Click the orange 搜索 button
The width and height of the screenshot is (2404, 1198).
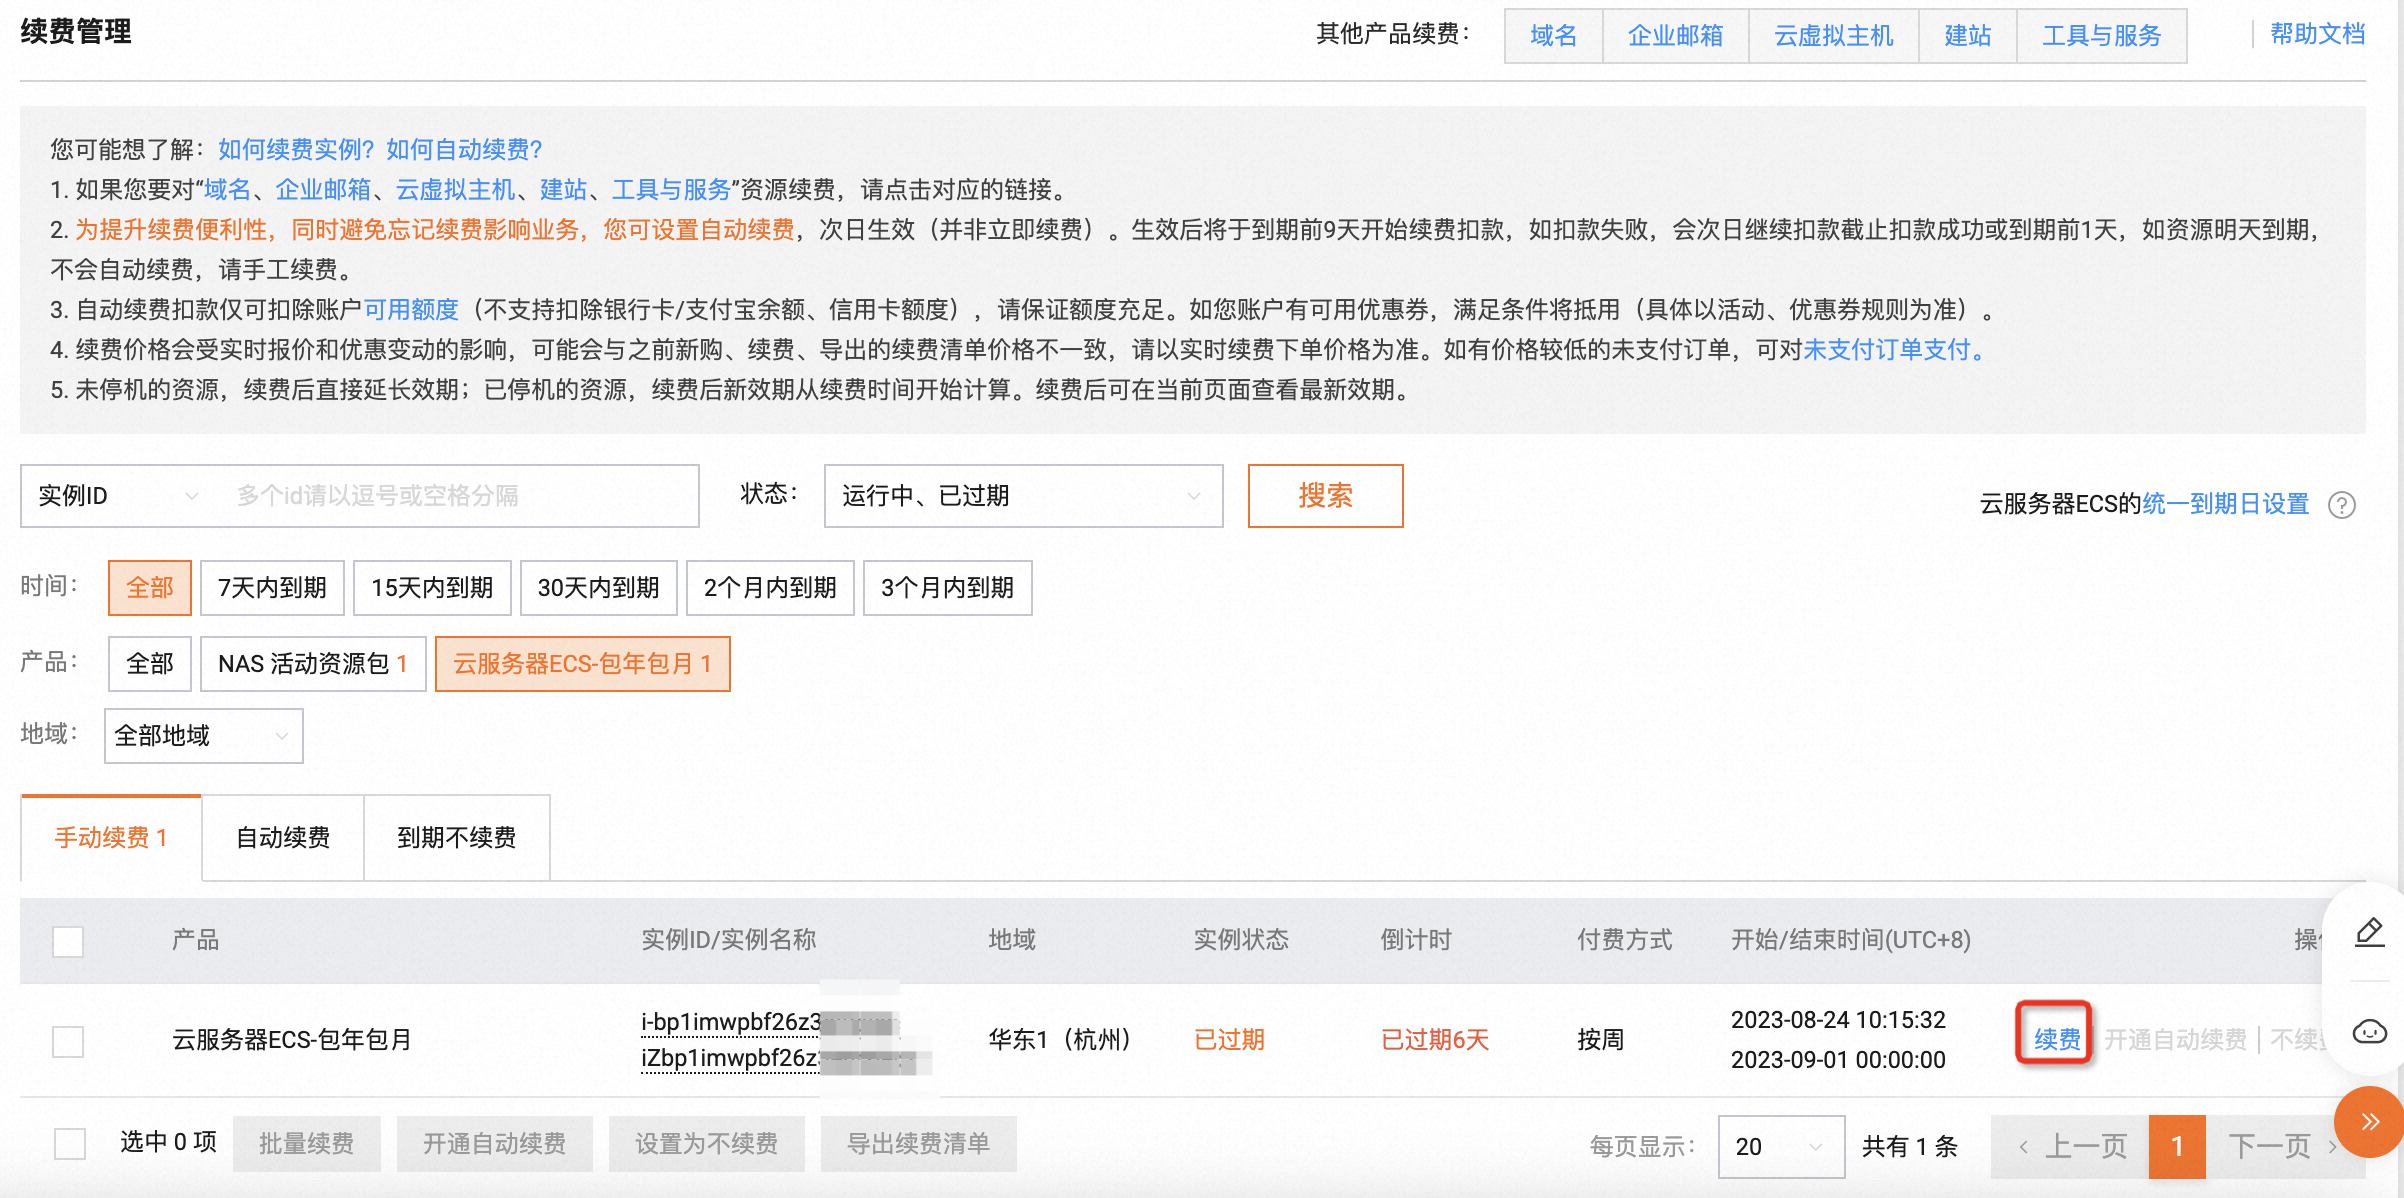pyautogui.click(x=1325, y=496)
